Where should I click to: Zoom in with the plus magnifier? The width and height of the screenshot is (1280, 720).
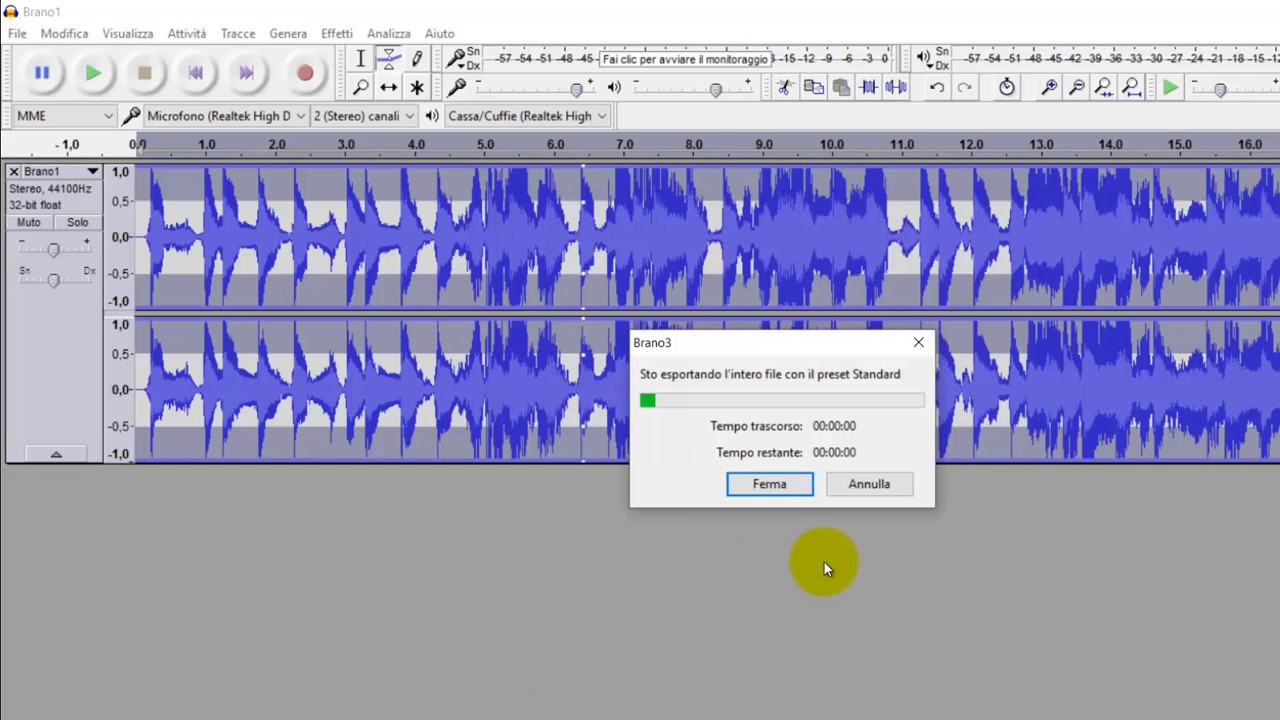pos(1049,87)
